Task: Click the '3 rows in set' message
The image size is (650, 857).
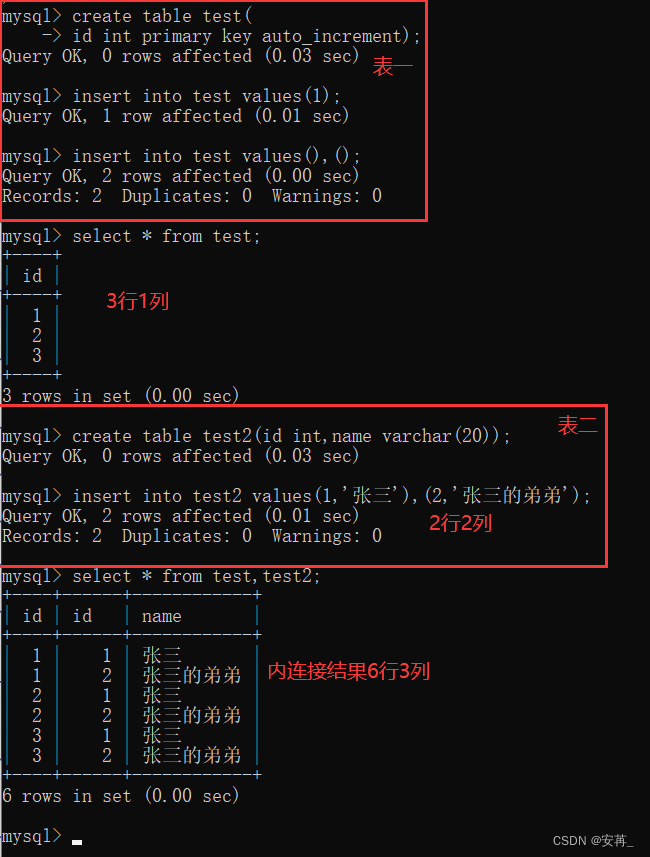Action: pyautogui.click(x=120, y=396)
